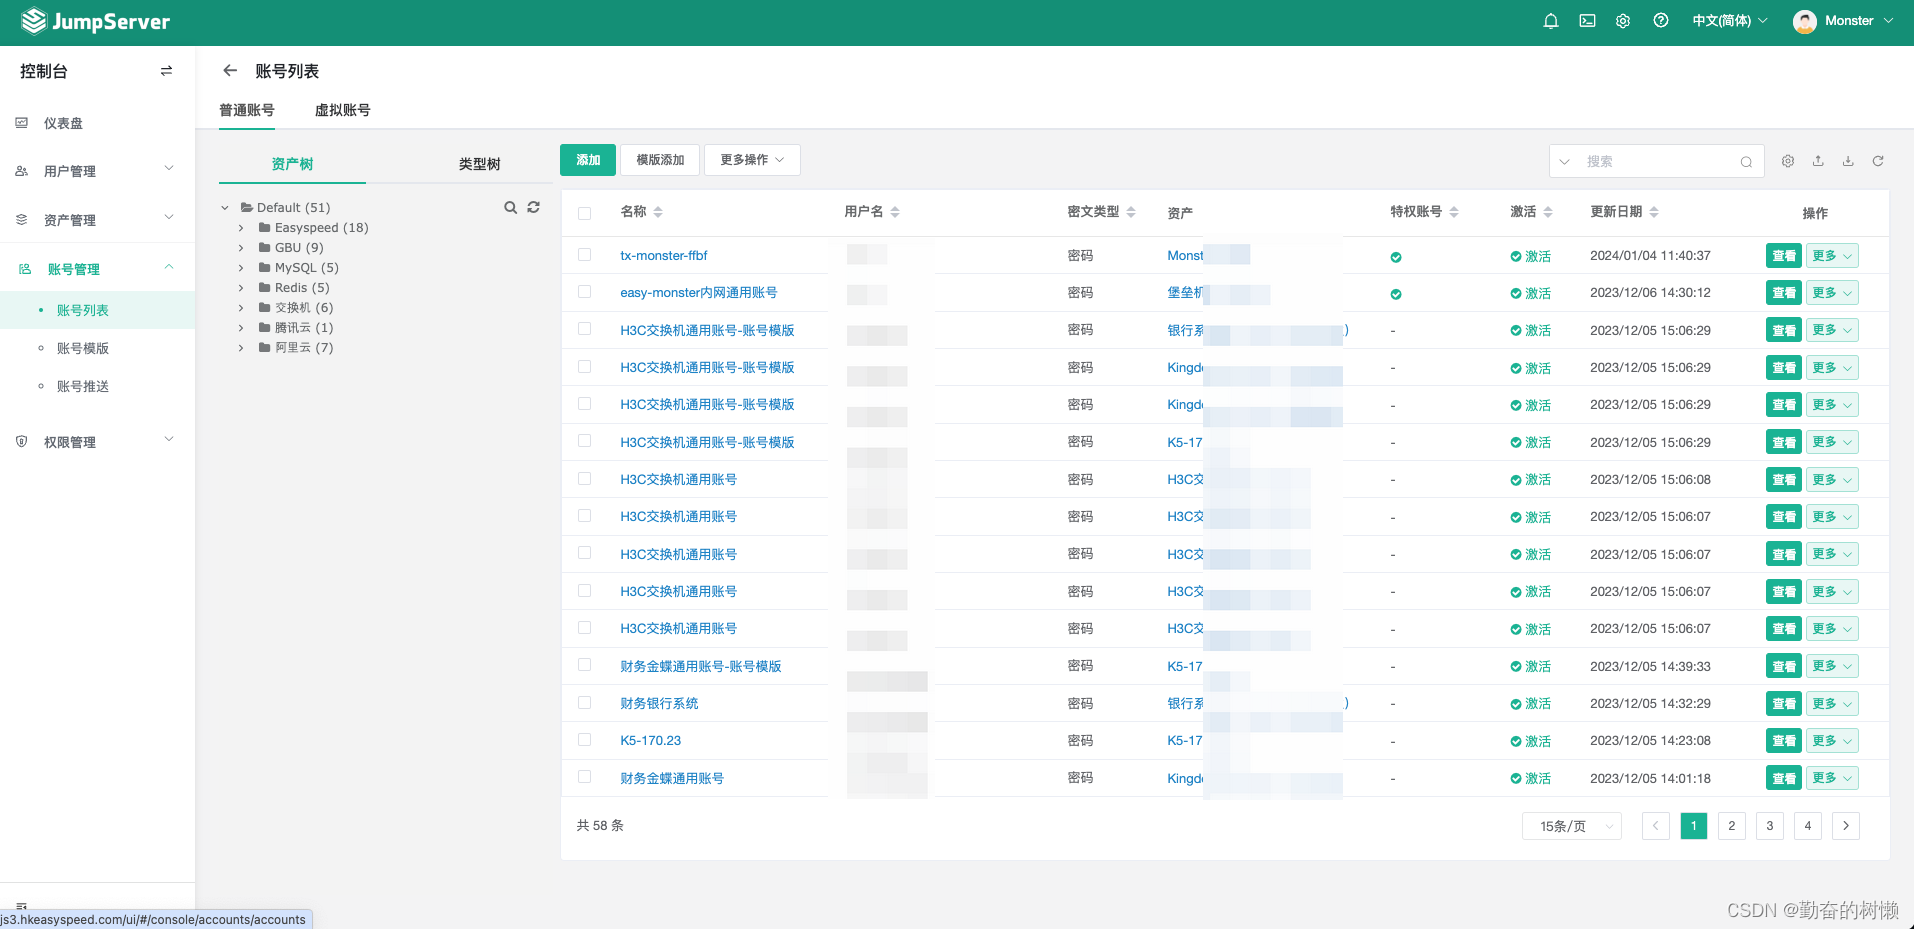This screenshot has height=929, width=1914.
Task: Sort by 更新日期 column
Action: 1654,212
